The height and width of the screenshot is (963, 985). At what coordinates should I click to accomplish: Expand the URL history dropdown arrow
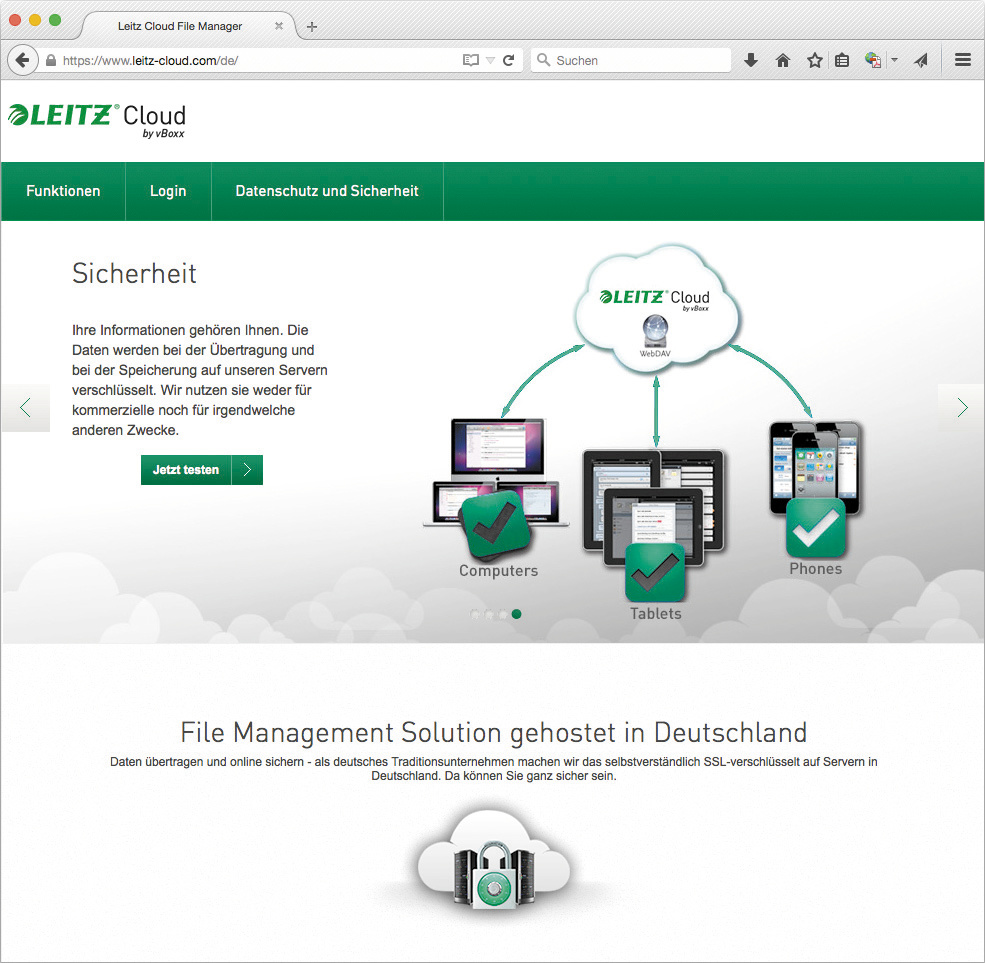click(x=491, y=61)
